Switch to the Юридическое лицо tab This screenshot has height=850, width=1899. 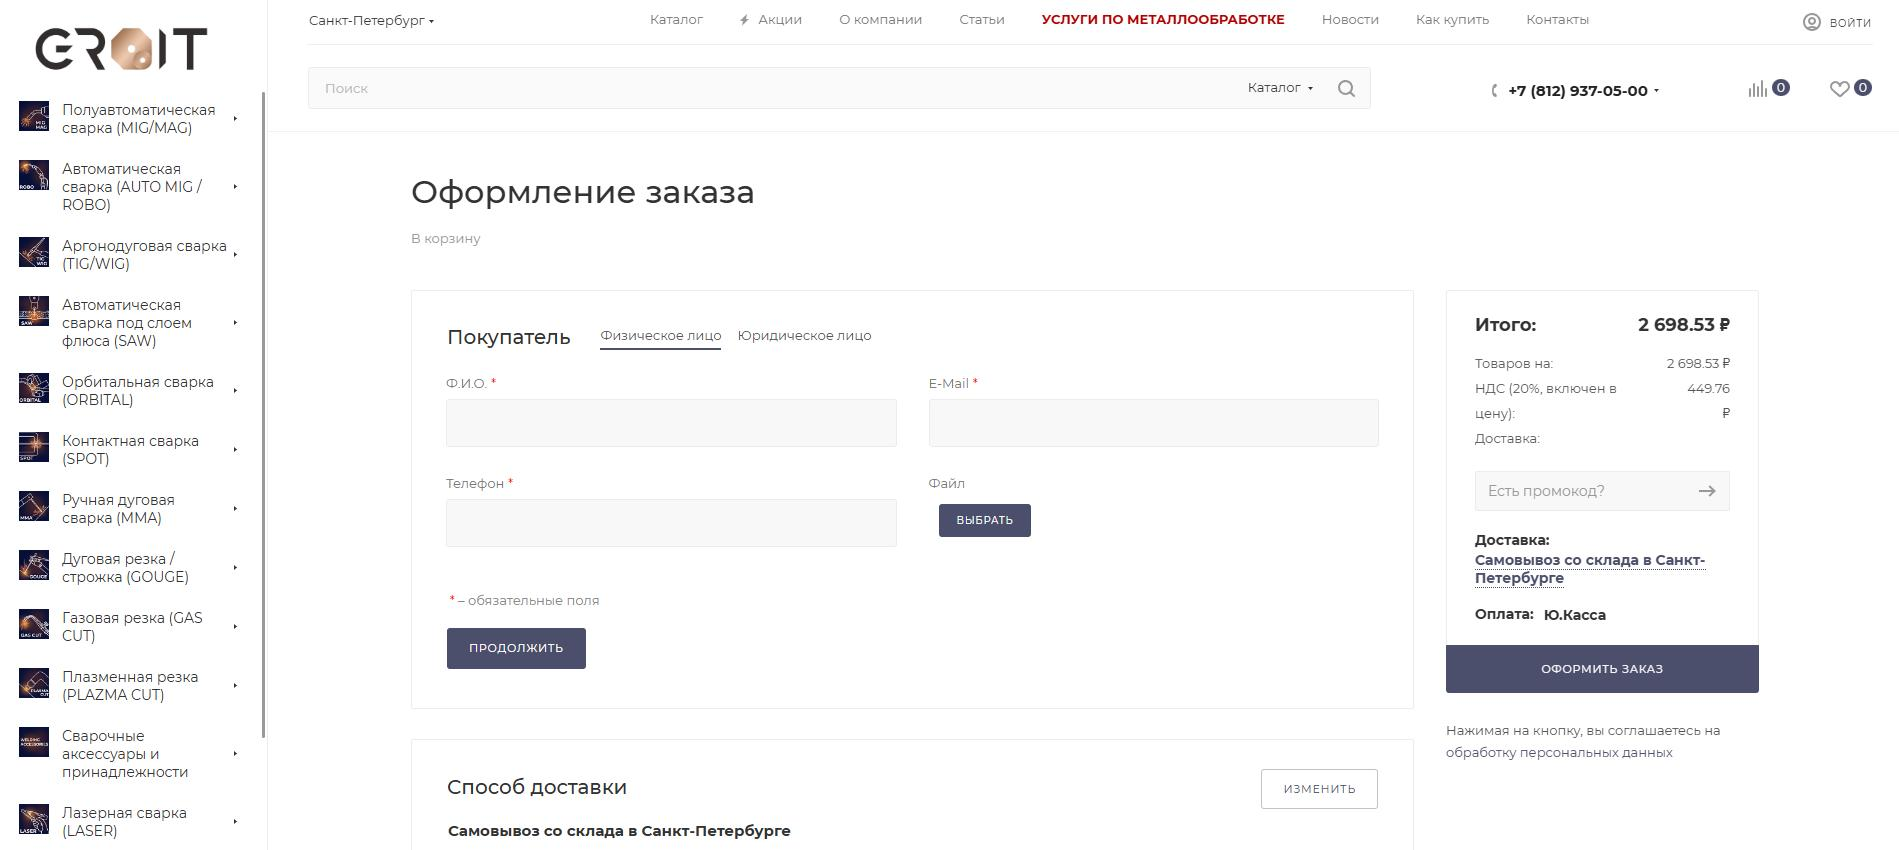tap(804, 336)
